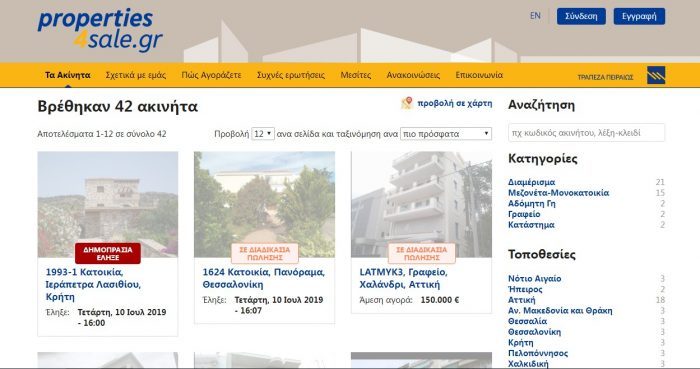This screenshot has width=700, height=369.
Task: Filter locations by Αττική
Action: [521, 300]
